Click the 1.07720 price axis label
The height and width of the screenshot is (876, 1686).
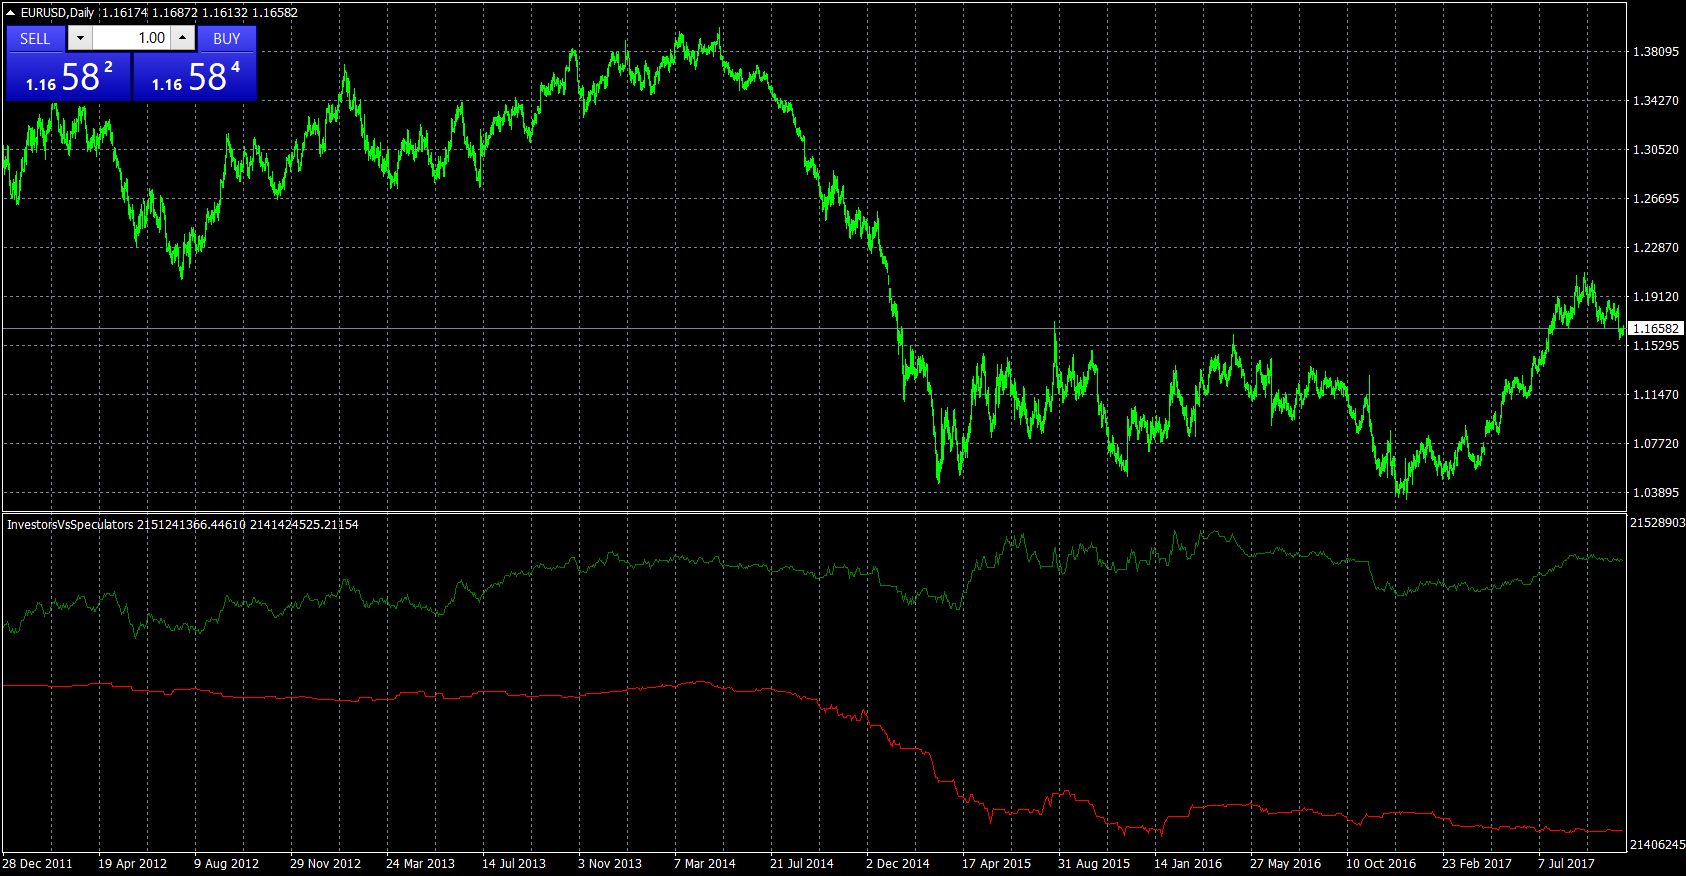pos(1655,443)
